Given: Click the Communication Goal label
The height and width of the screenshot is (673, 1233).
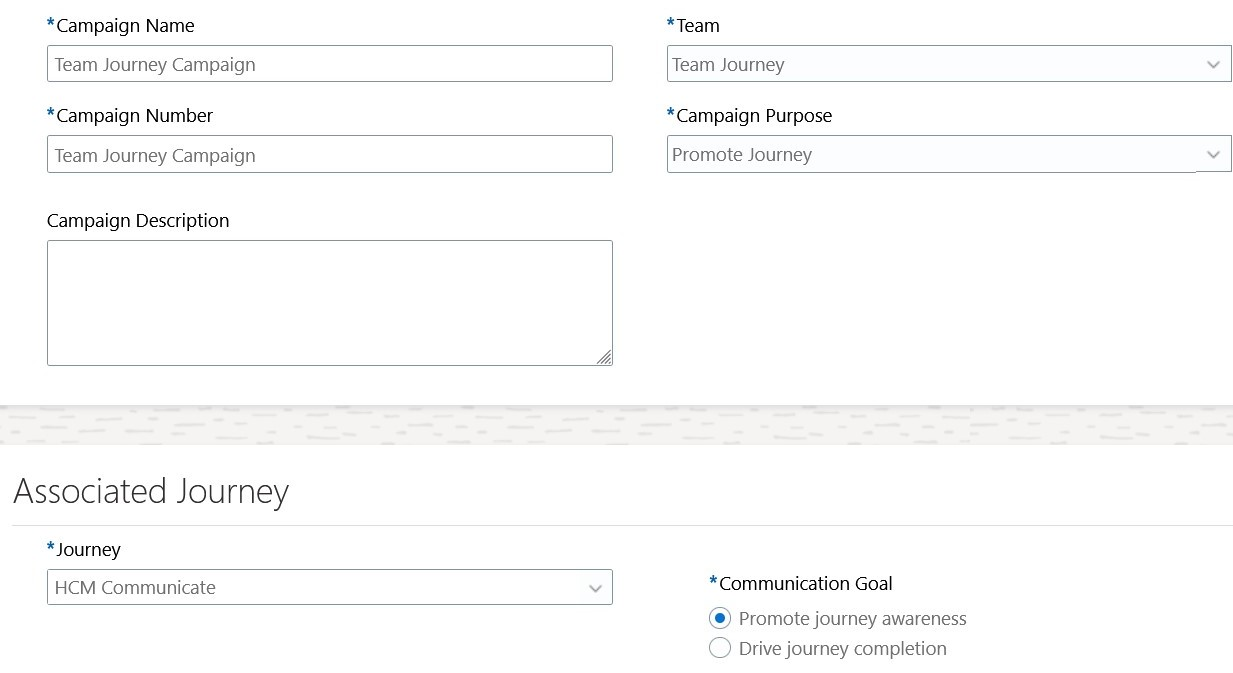Looking at the screenshot, I should tap(805, 584).
